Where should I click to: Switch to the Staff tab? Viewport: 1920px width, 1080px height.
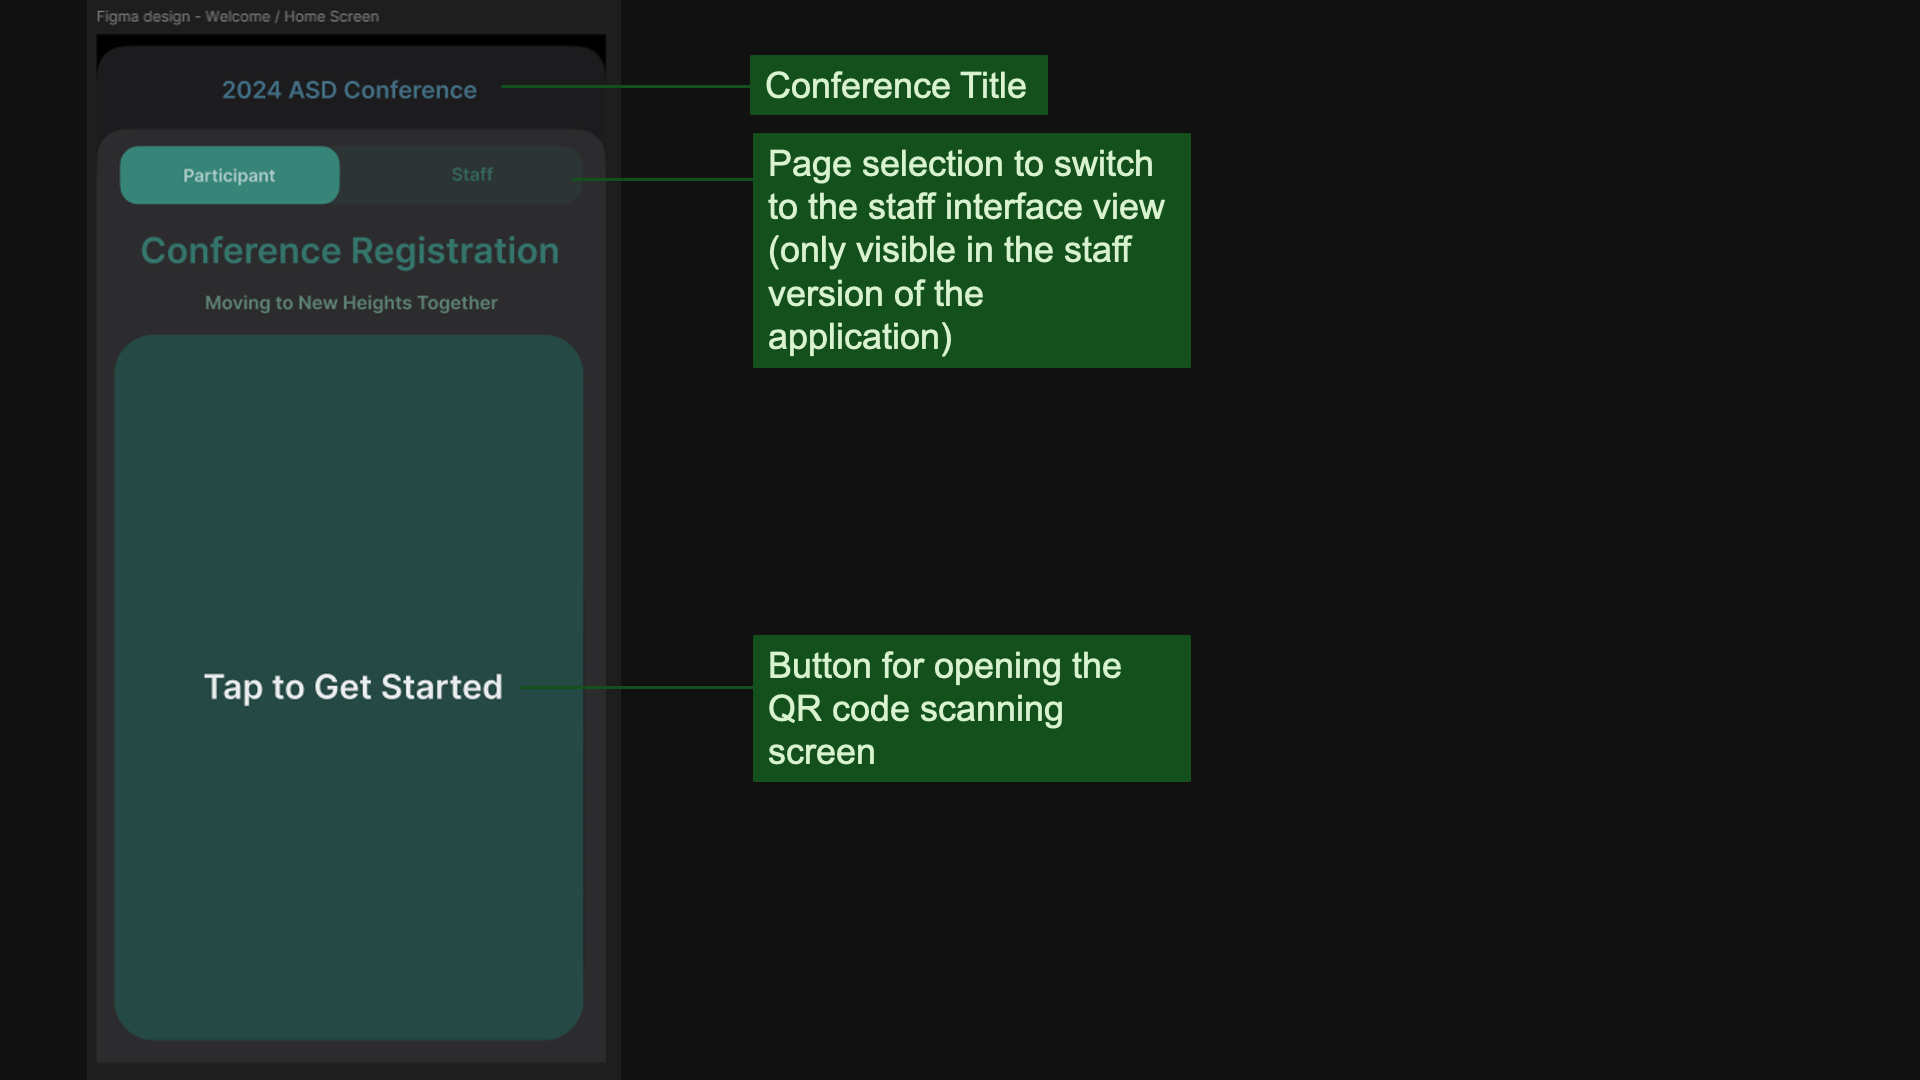coord(471,174)
